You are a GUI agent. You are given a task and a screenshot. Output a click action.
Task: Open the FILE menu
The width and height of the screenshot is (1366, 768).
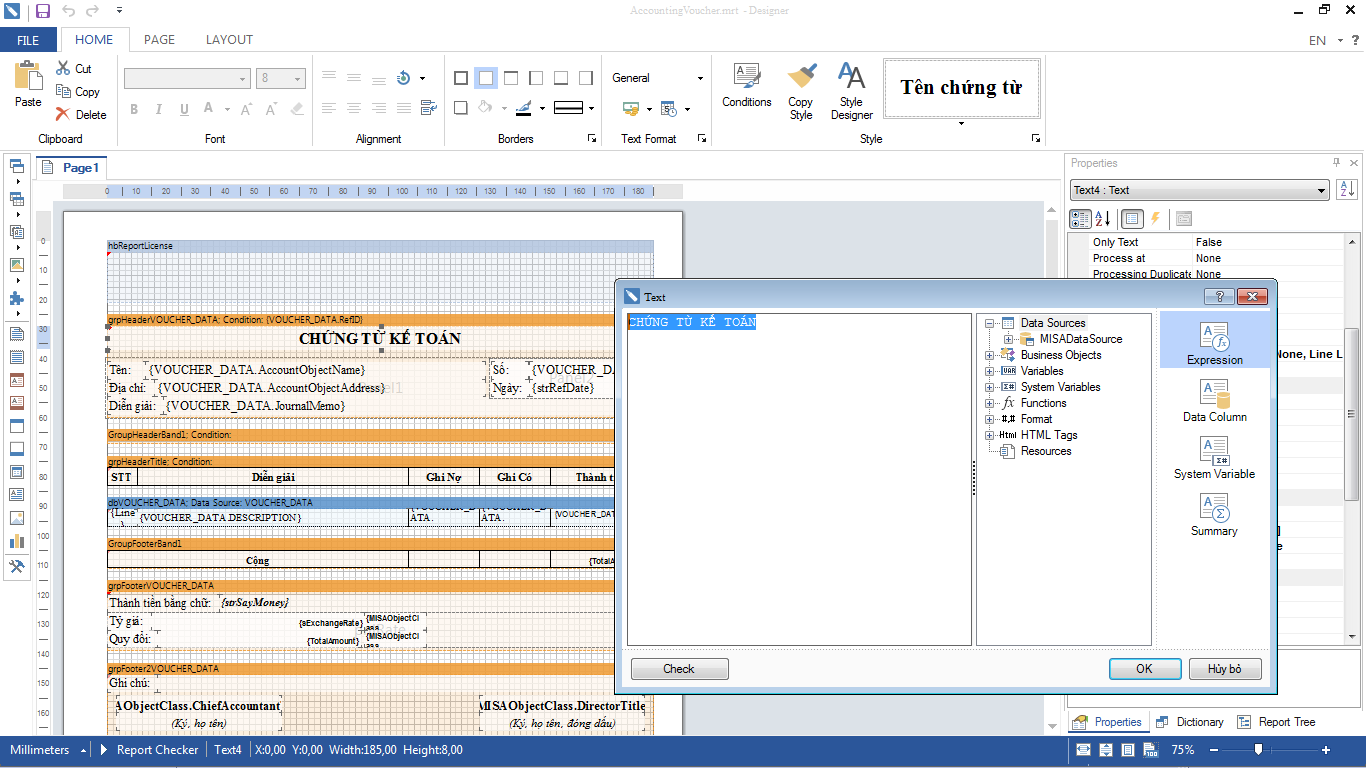coord(28,40)
